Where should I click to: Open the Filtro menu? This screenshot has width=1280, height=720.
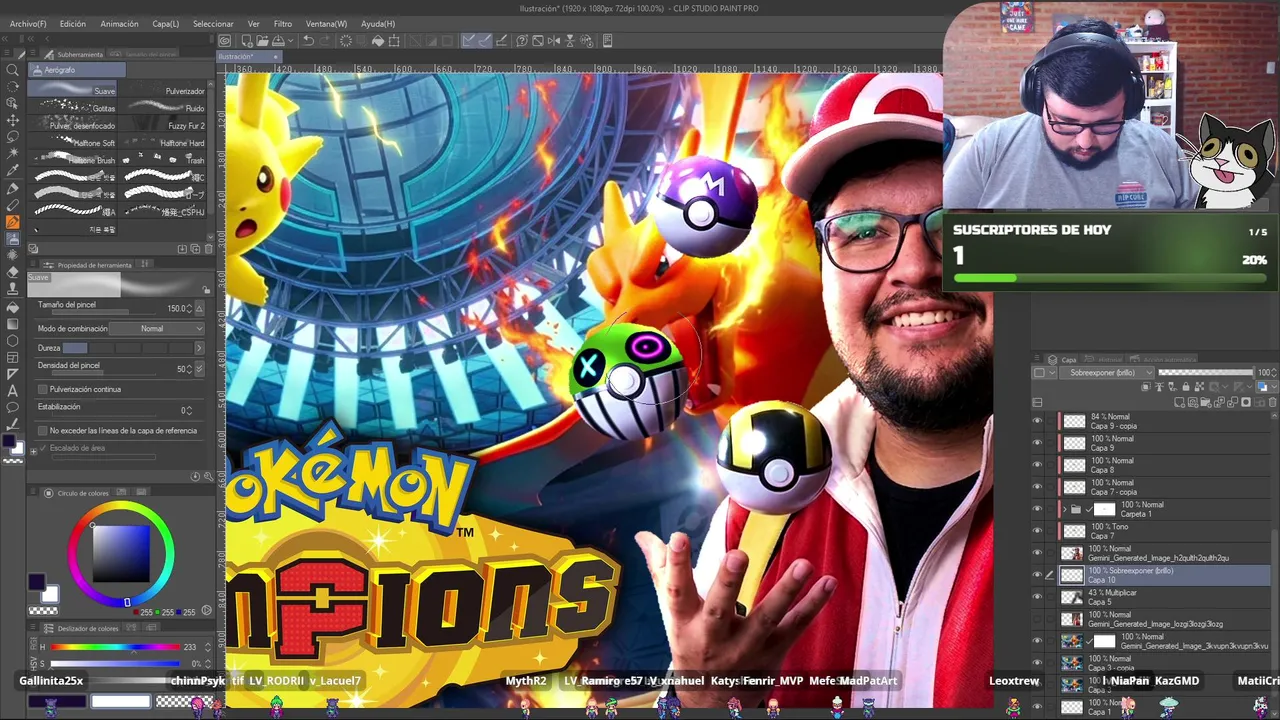(283, 23)
